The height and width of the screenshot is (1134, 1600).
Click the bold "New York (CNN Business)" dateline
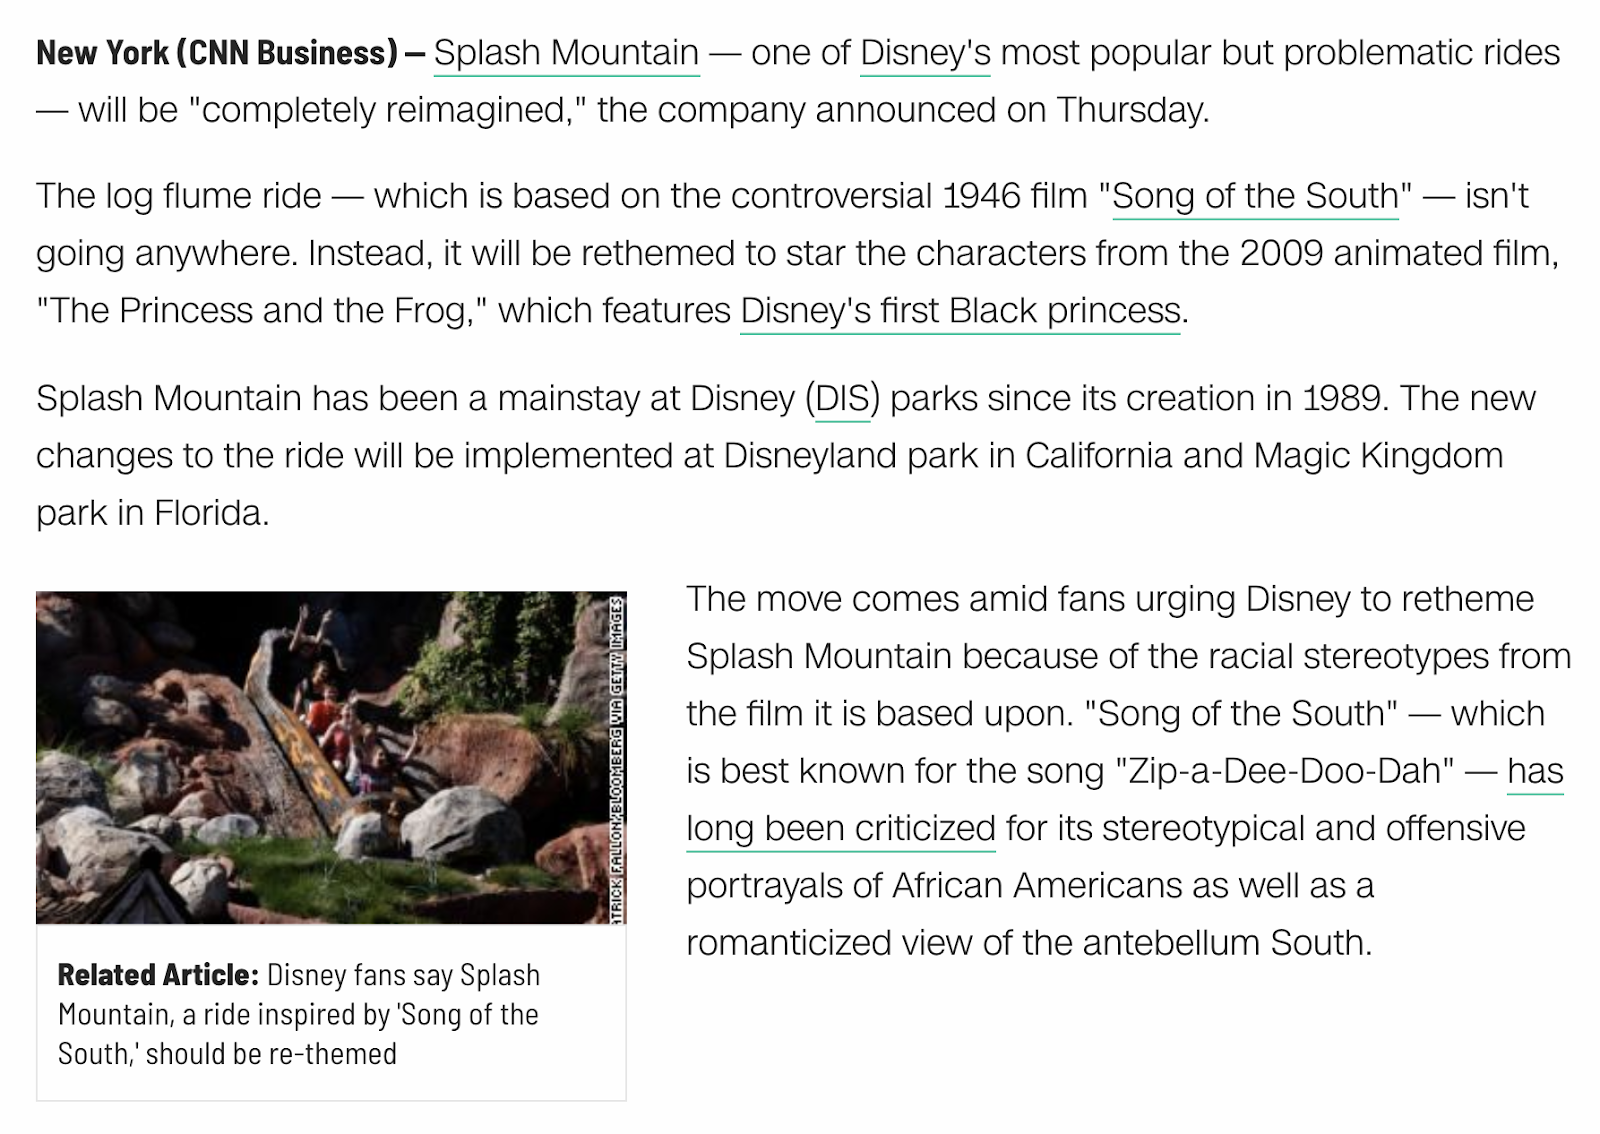click(217, 53)
